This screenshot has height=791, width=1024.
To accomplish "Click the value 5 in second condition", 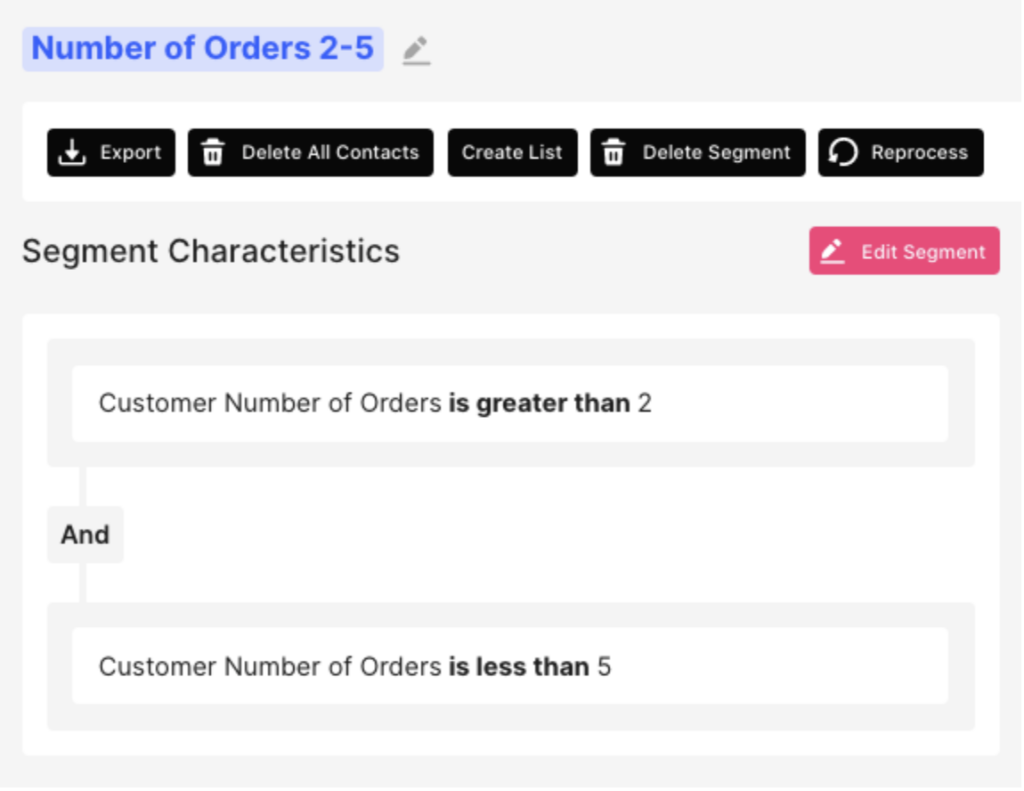I will [604, 667].
